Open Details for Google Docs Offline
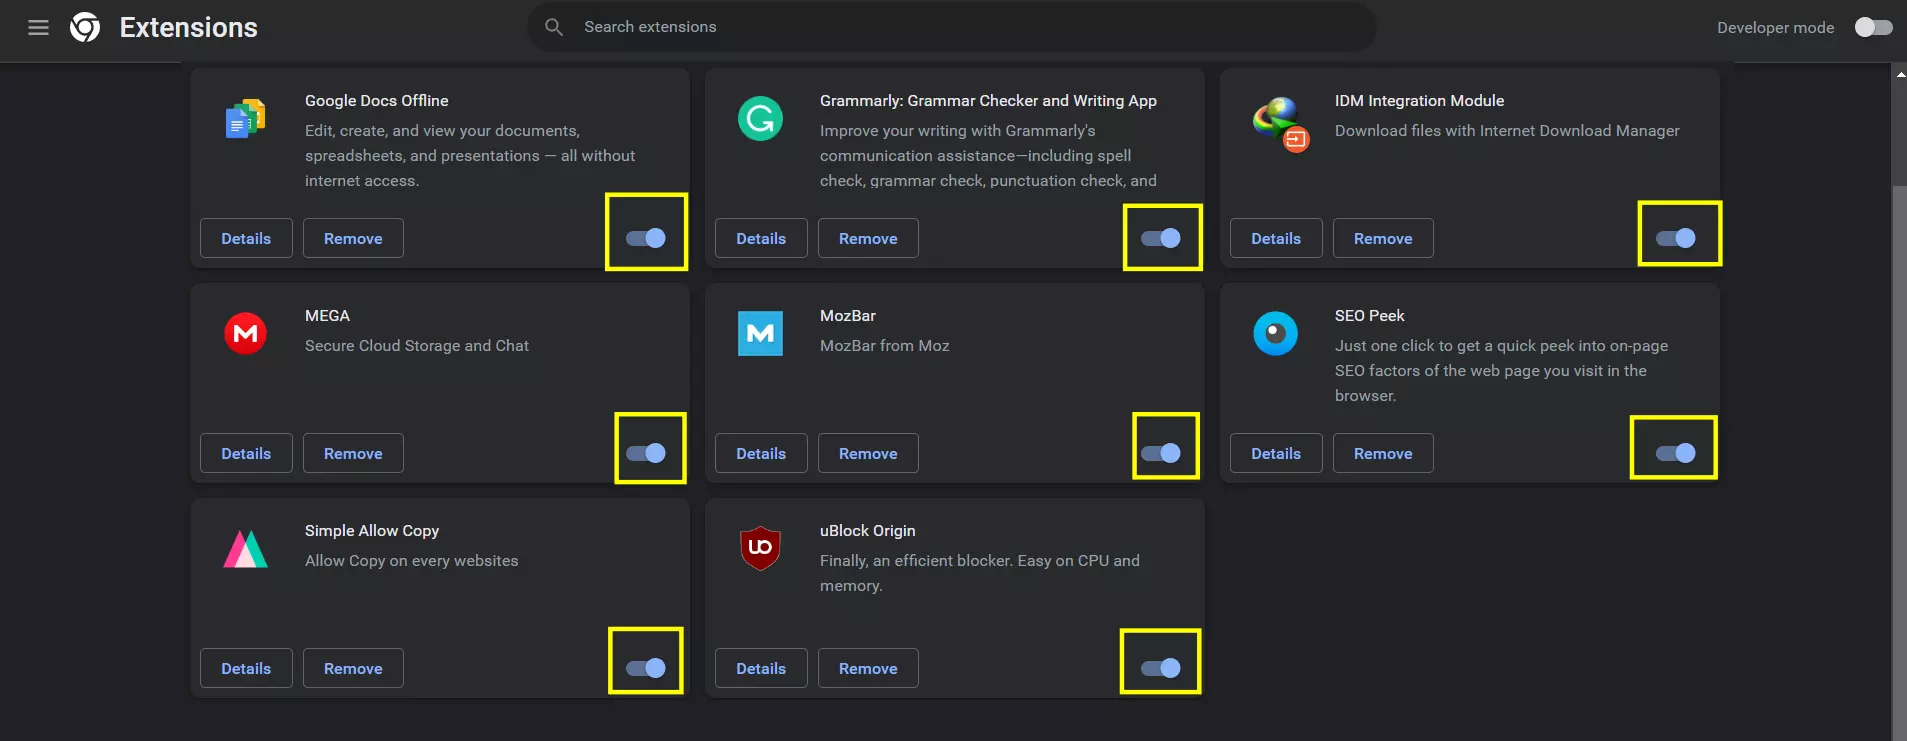This screenshot has height=741, width=1907. pos(246,238)
